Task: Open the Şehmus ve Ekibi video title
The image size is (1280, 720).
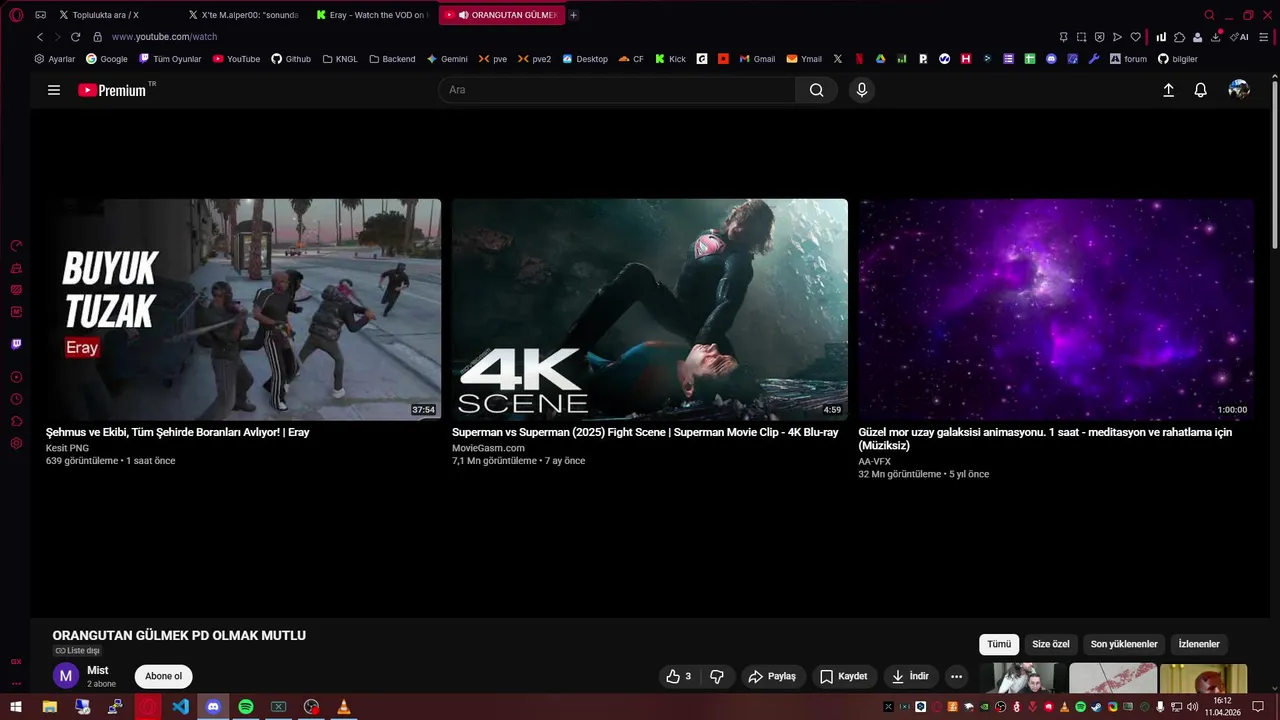Action: (178, 433)
